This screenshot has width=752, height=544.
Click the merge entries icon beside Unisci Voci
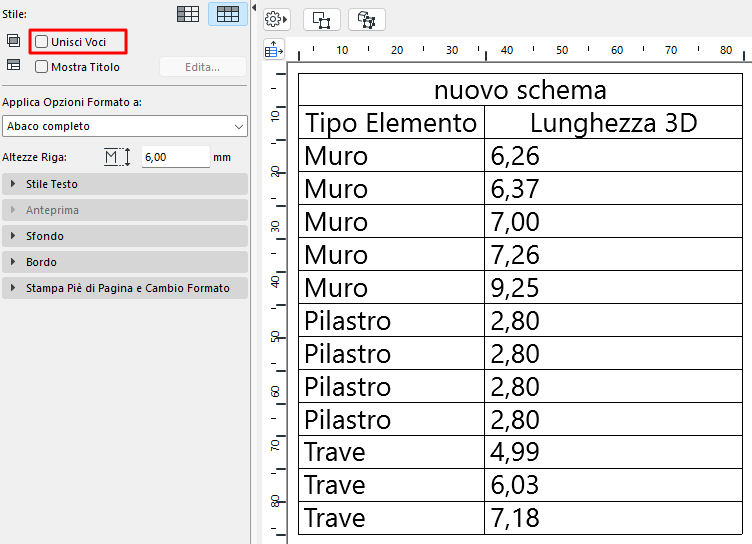(13, 41)
